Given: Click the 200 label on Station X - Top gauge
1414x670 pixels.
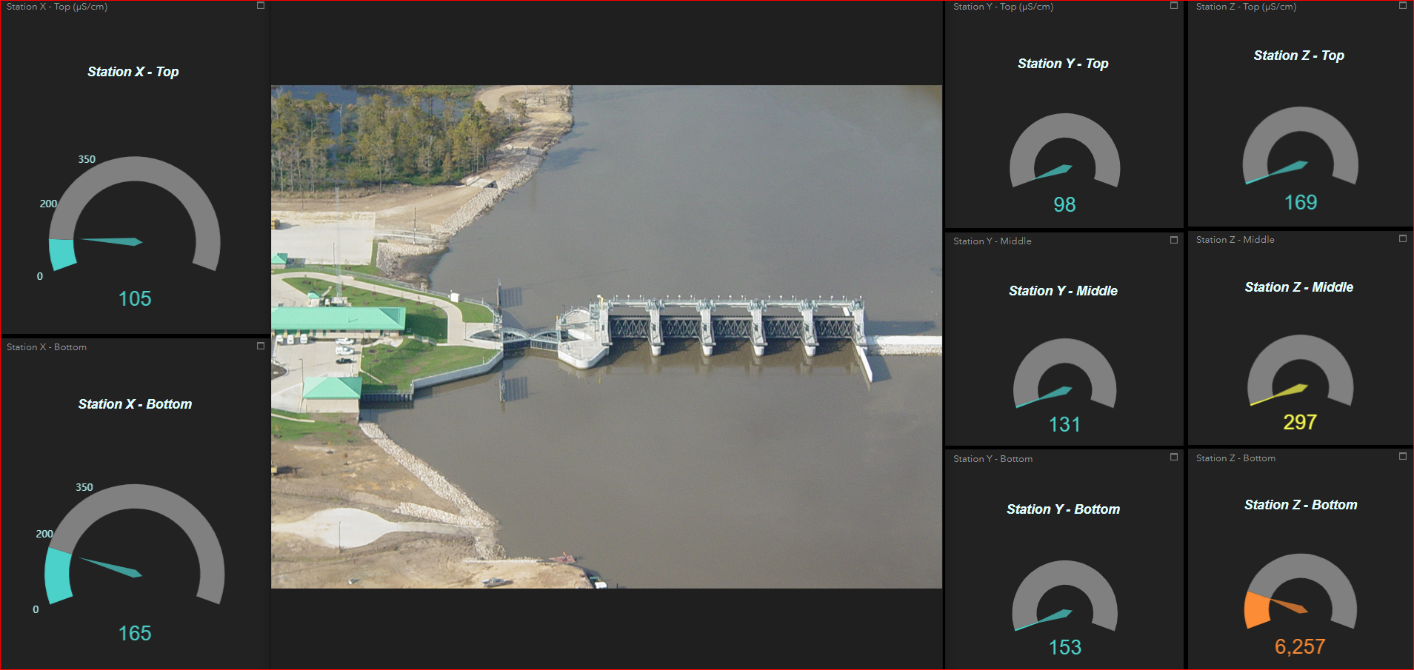Looking at the screenshot, I should pyautogui.click(x=48, y=204).
